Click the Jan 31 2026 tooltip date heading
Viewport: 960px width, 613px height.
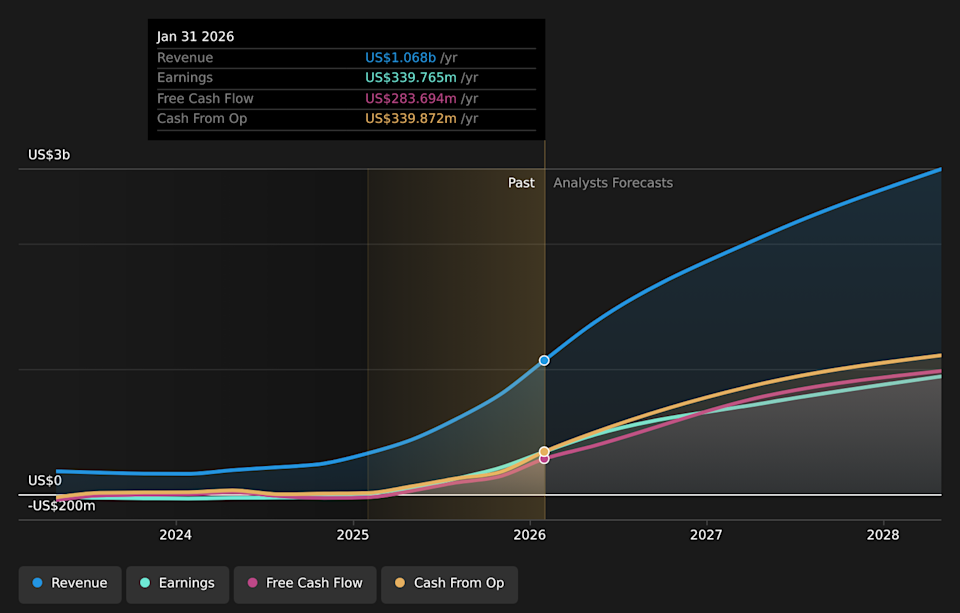[195, 36]
